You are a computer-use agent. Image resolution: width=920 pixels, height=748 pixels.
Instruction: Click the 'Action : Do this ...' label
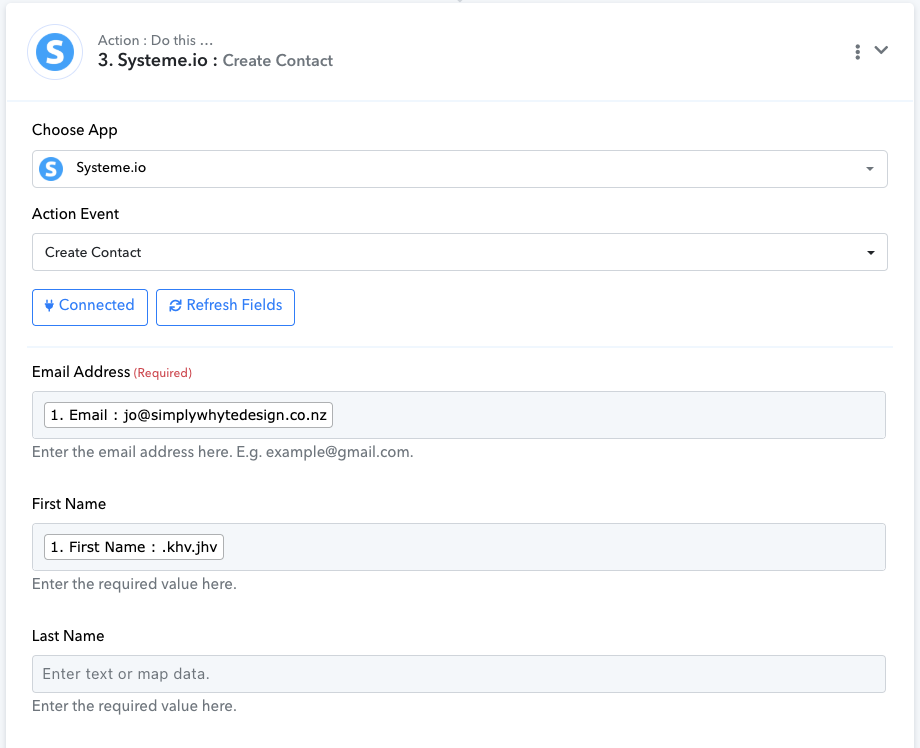(x=155, y=40)
